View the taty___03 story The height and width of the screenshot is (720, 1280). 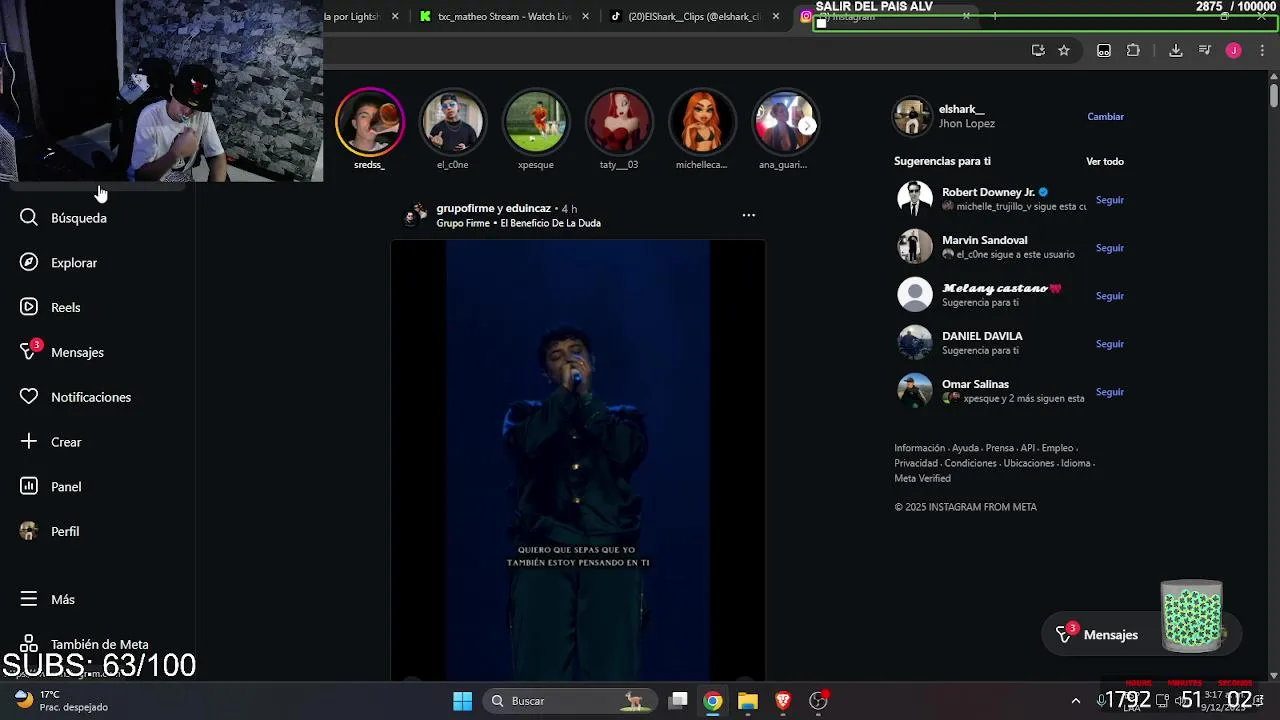(619, 122)
